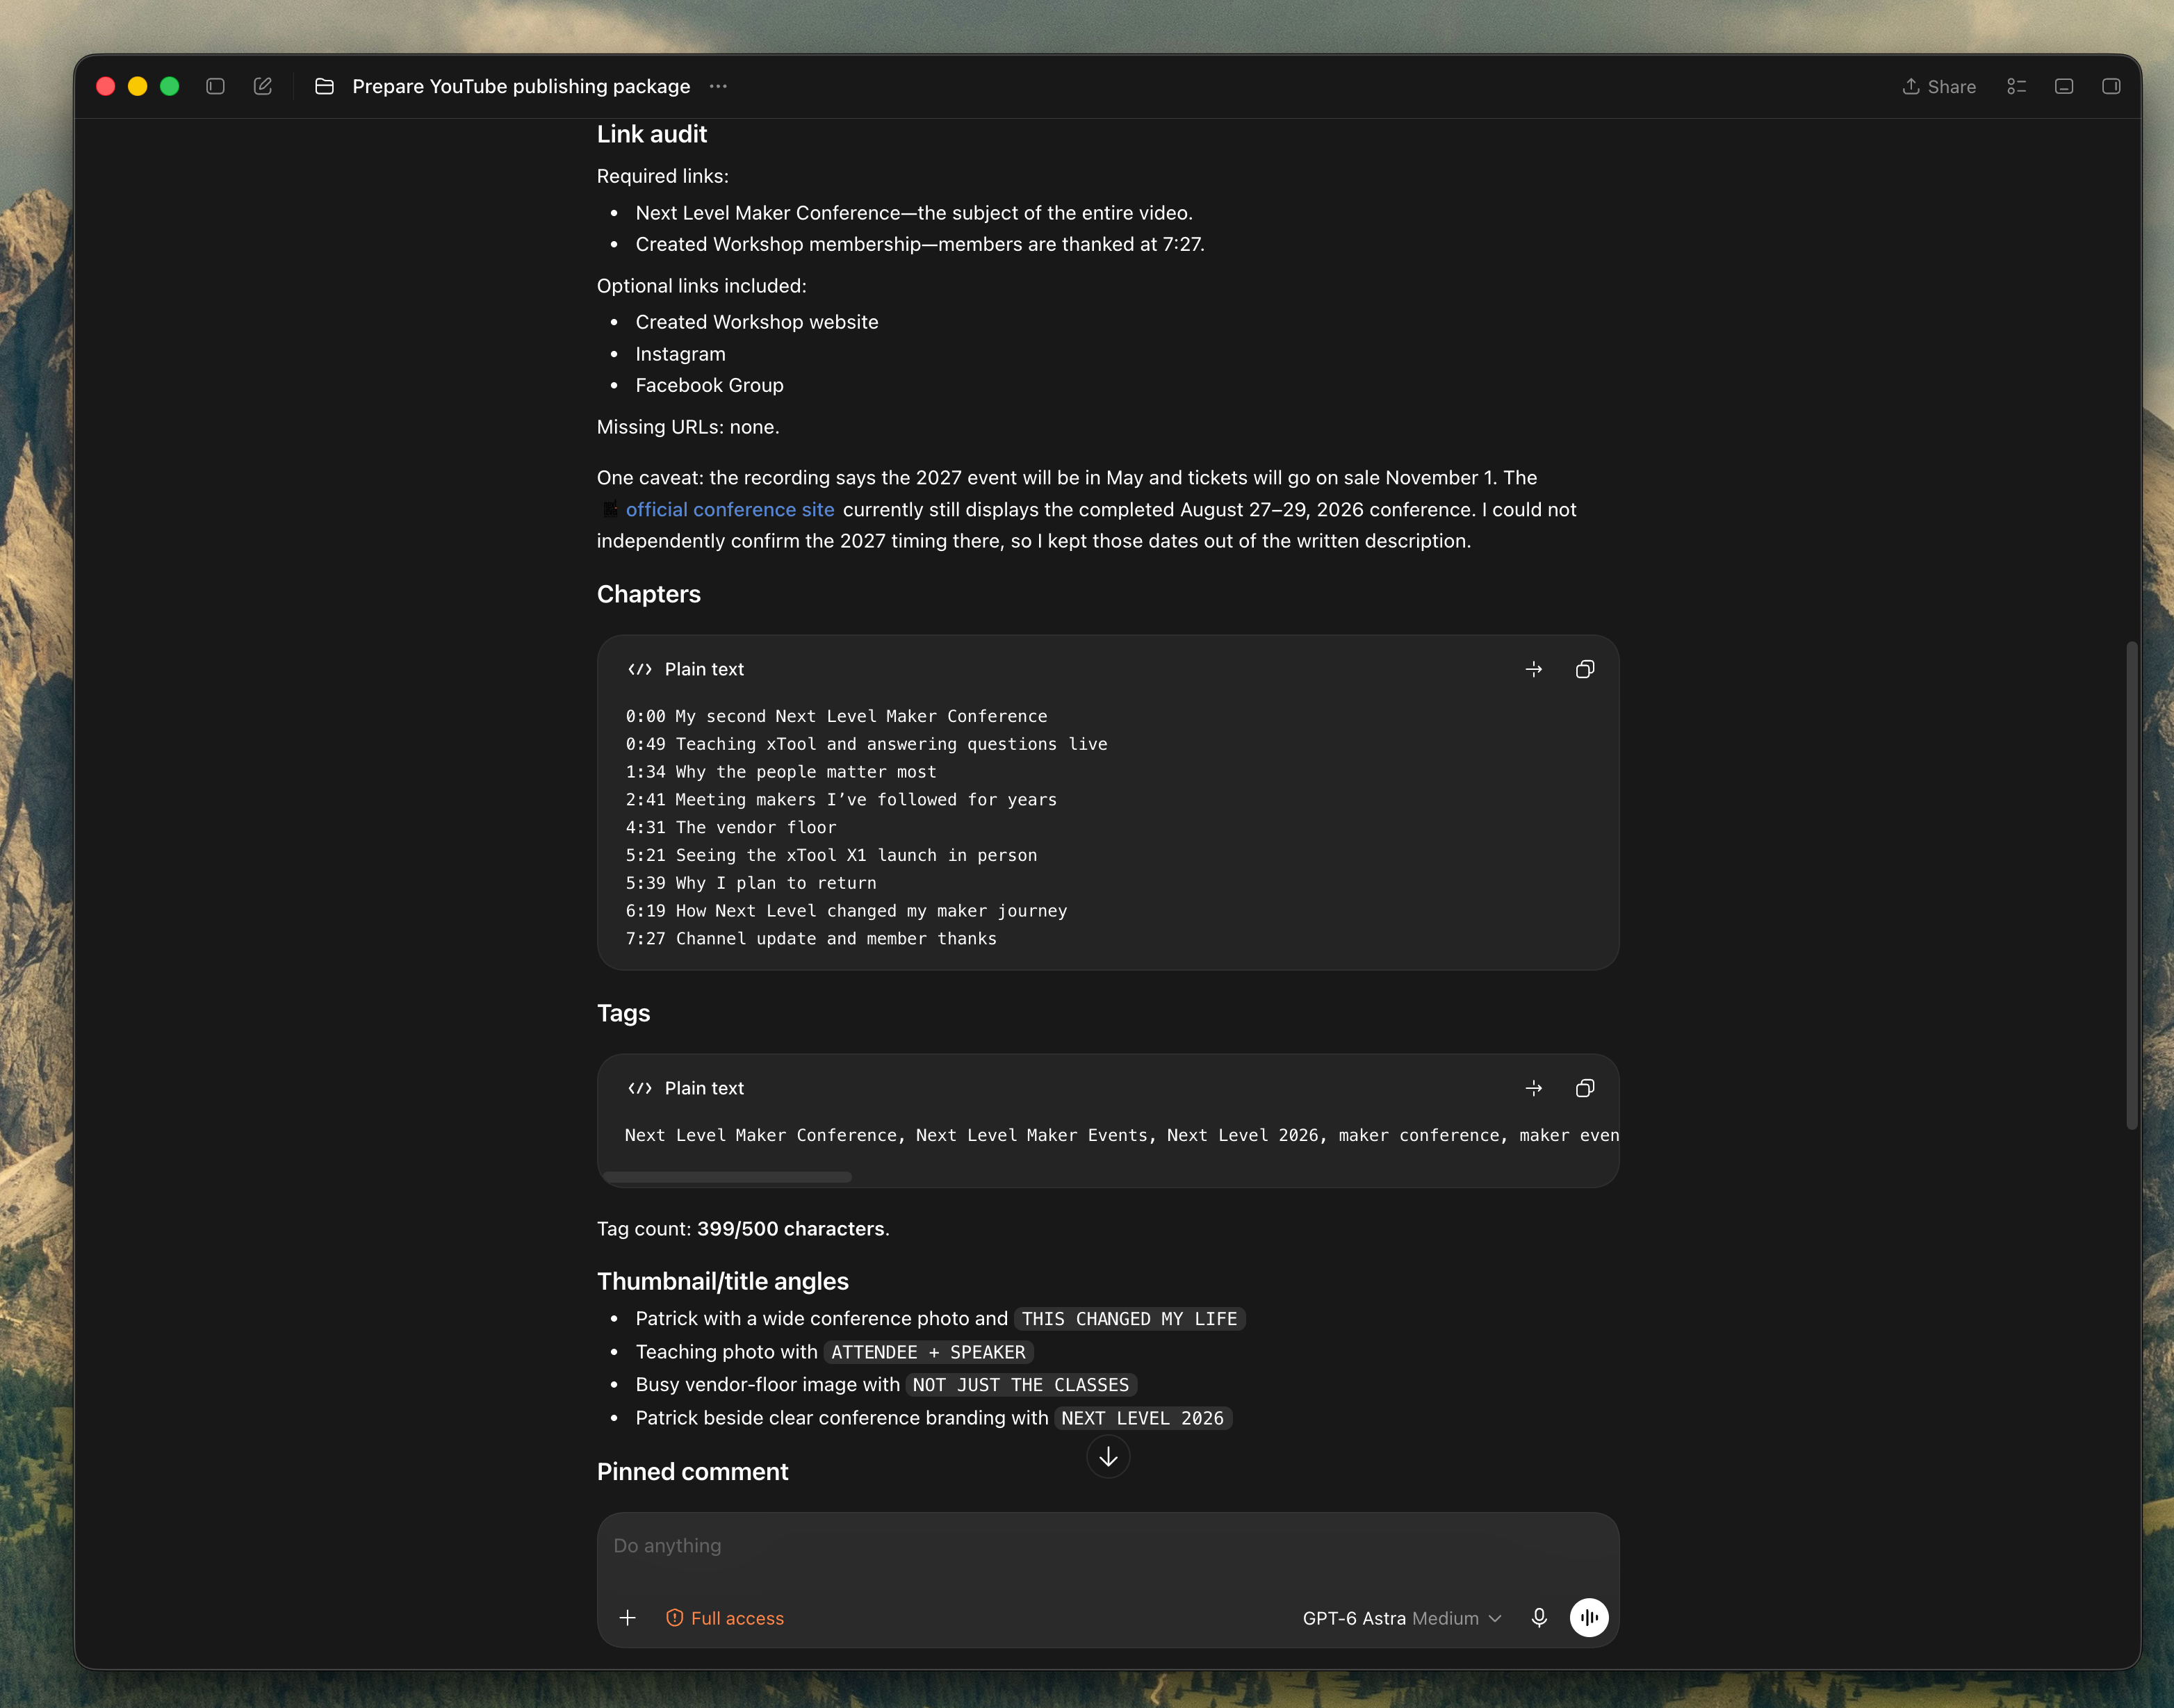2174x1708 pixels.
Task: Click the ATTENDEE + SPEAKER code snippet
Action: [928, 1352]
